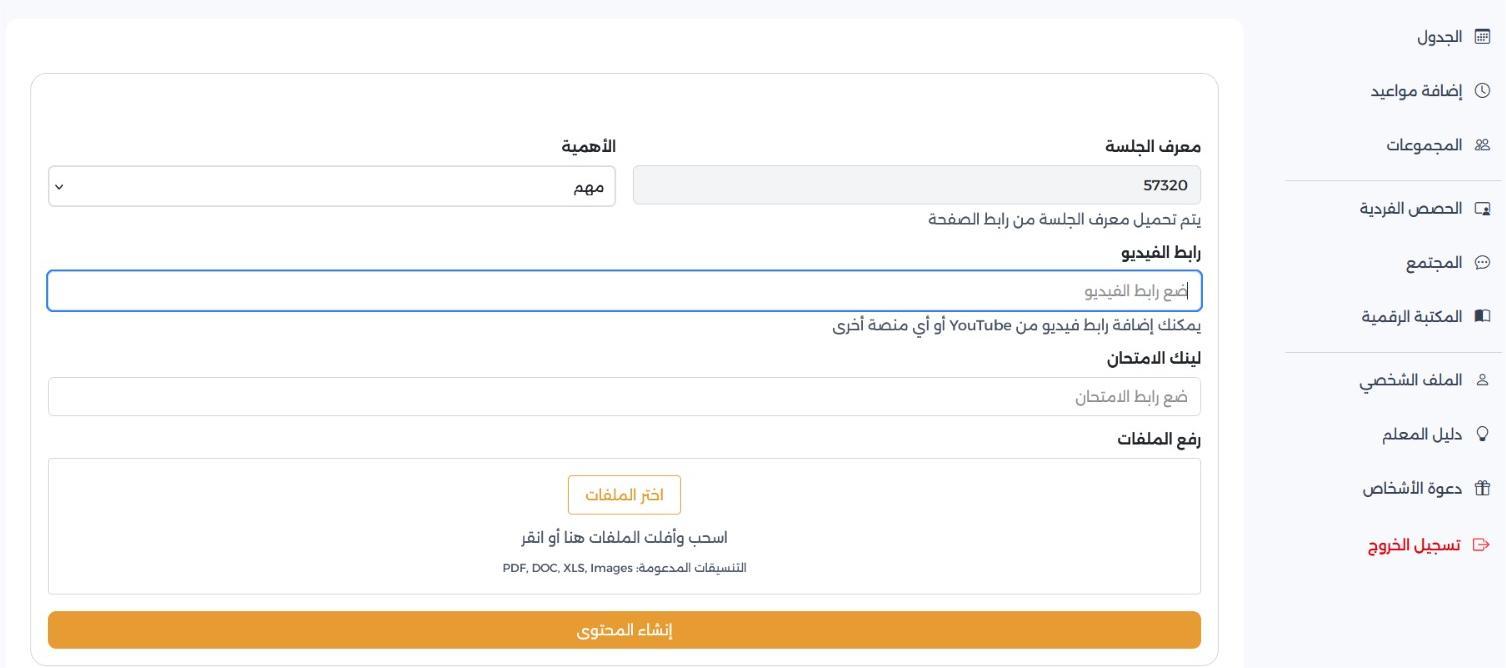
Task: Focus the رابط الفيديو input field
Action: (x=624, y=291)
